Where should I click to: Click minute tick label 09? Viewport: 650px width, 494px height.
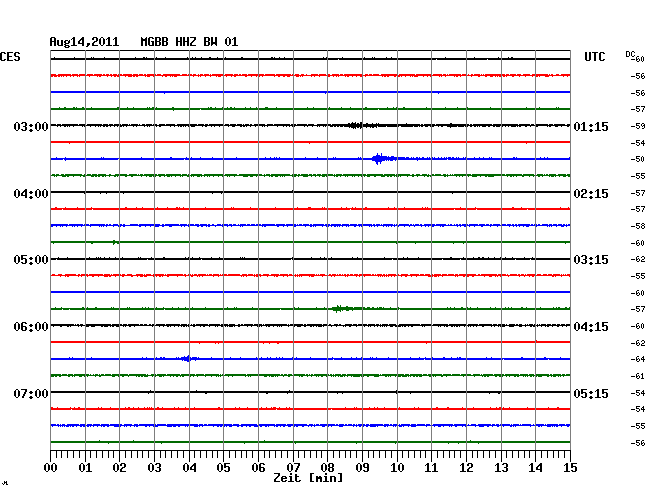(x=362, y=468)
